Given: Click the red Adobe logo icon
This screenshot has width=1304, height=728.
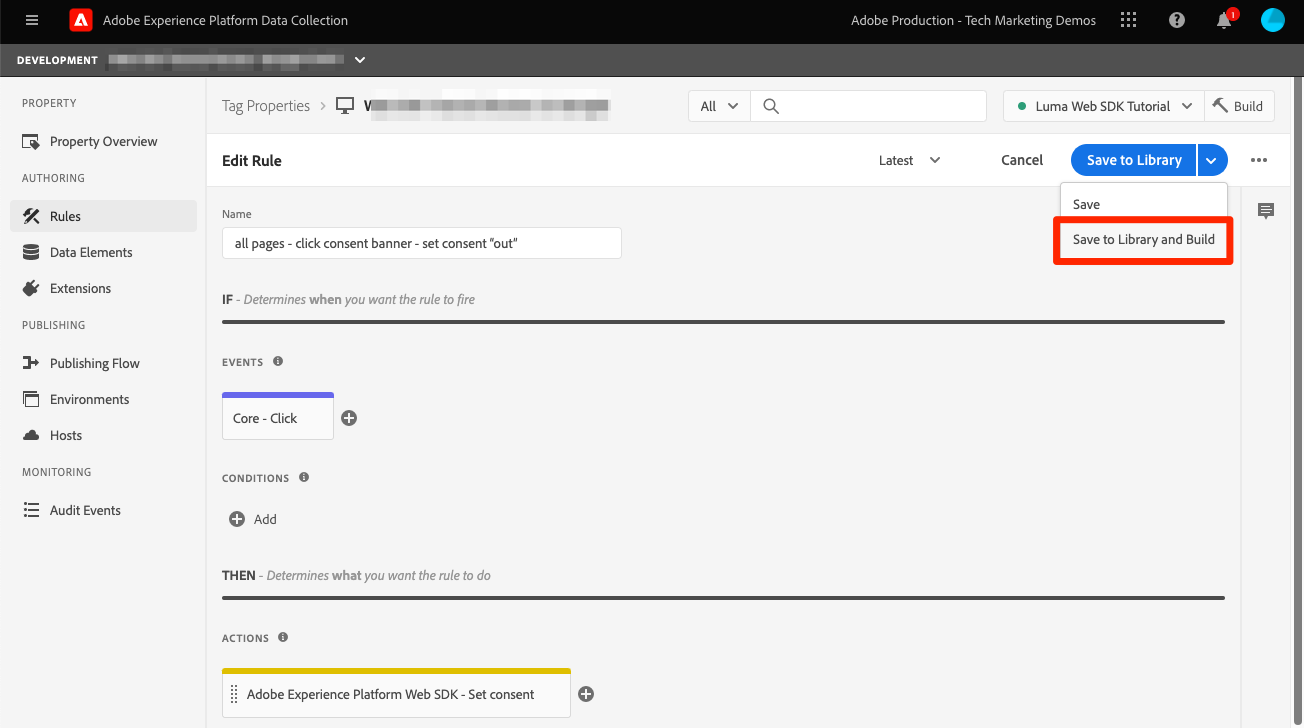Looking at the screenshot, I should (81, 20).
